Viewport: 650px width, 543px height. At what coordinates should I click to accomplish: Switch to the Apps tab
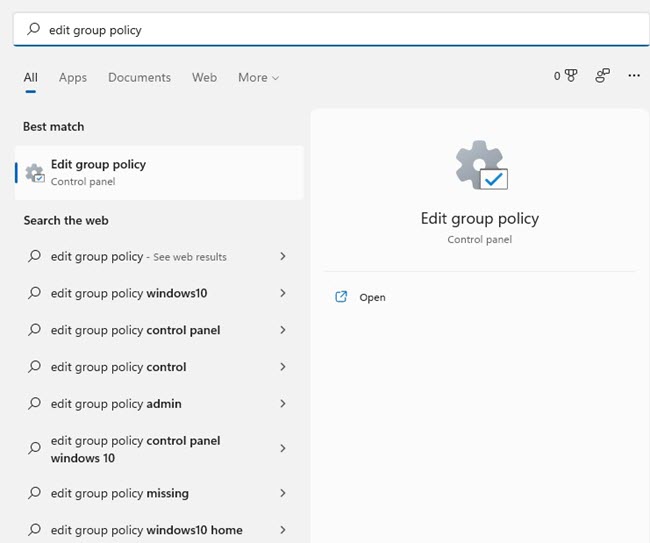click(73, 78)
